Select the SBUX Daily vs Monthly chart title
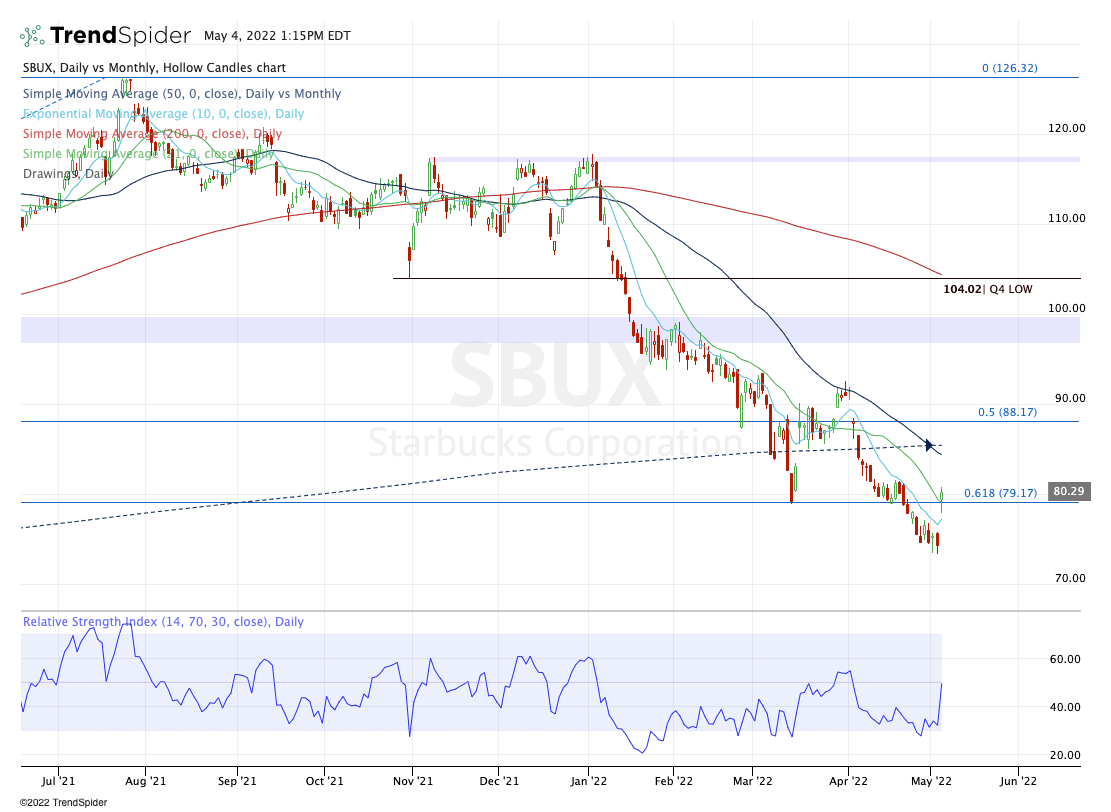Image resolution: width=1111 pixels, height=812 pixels. 154,68
